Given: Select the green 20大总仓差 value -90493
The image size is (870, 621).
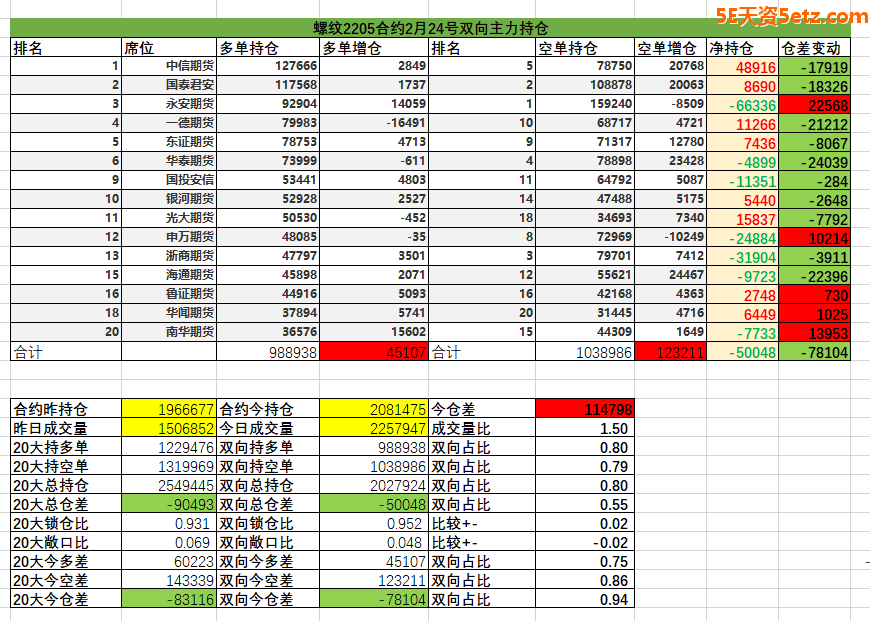Looking at the screenshot, I should click(168, 504).
